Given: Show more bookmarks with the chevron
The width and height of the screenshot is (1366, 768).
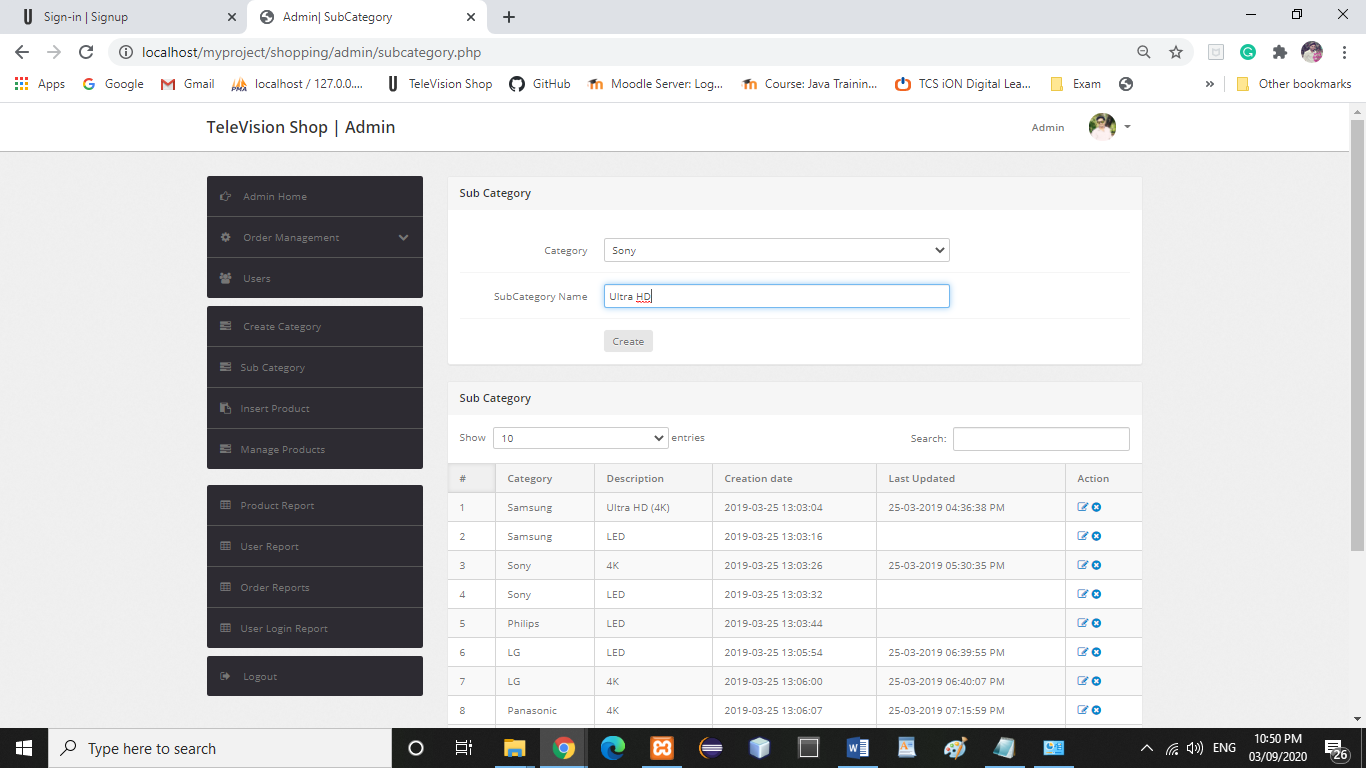Looking at the screenshot, I should click(1210, 84).
